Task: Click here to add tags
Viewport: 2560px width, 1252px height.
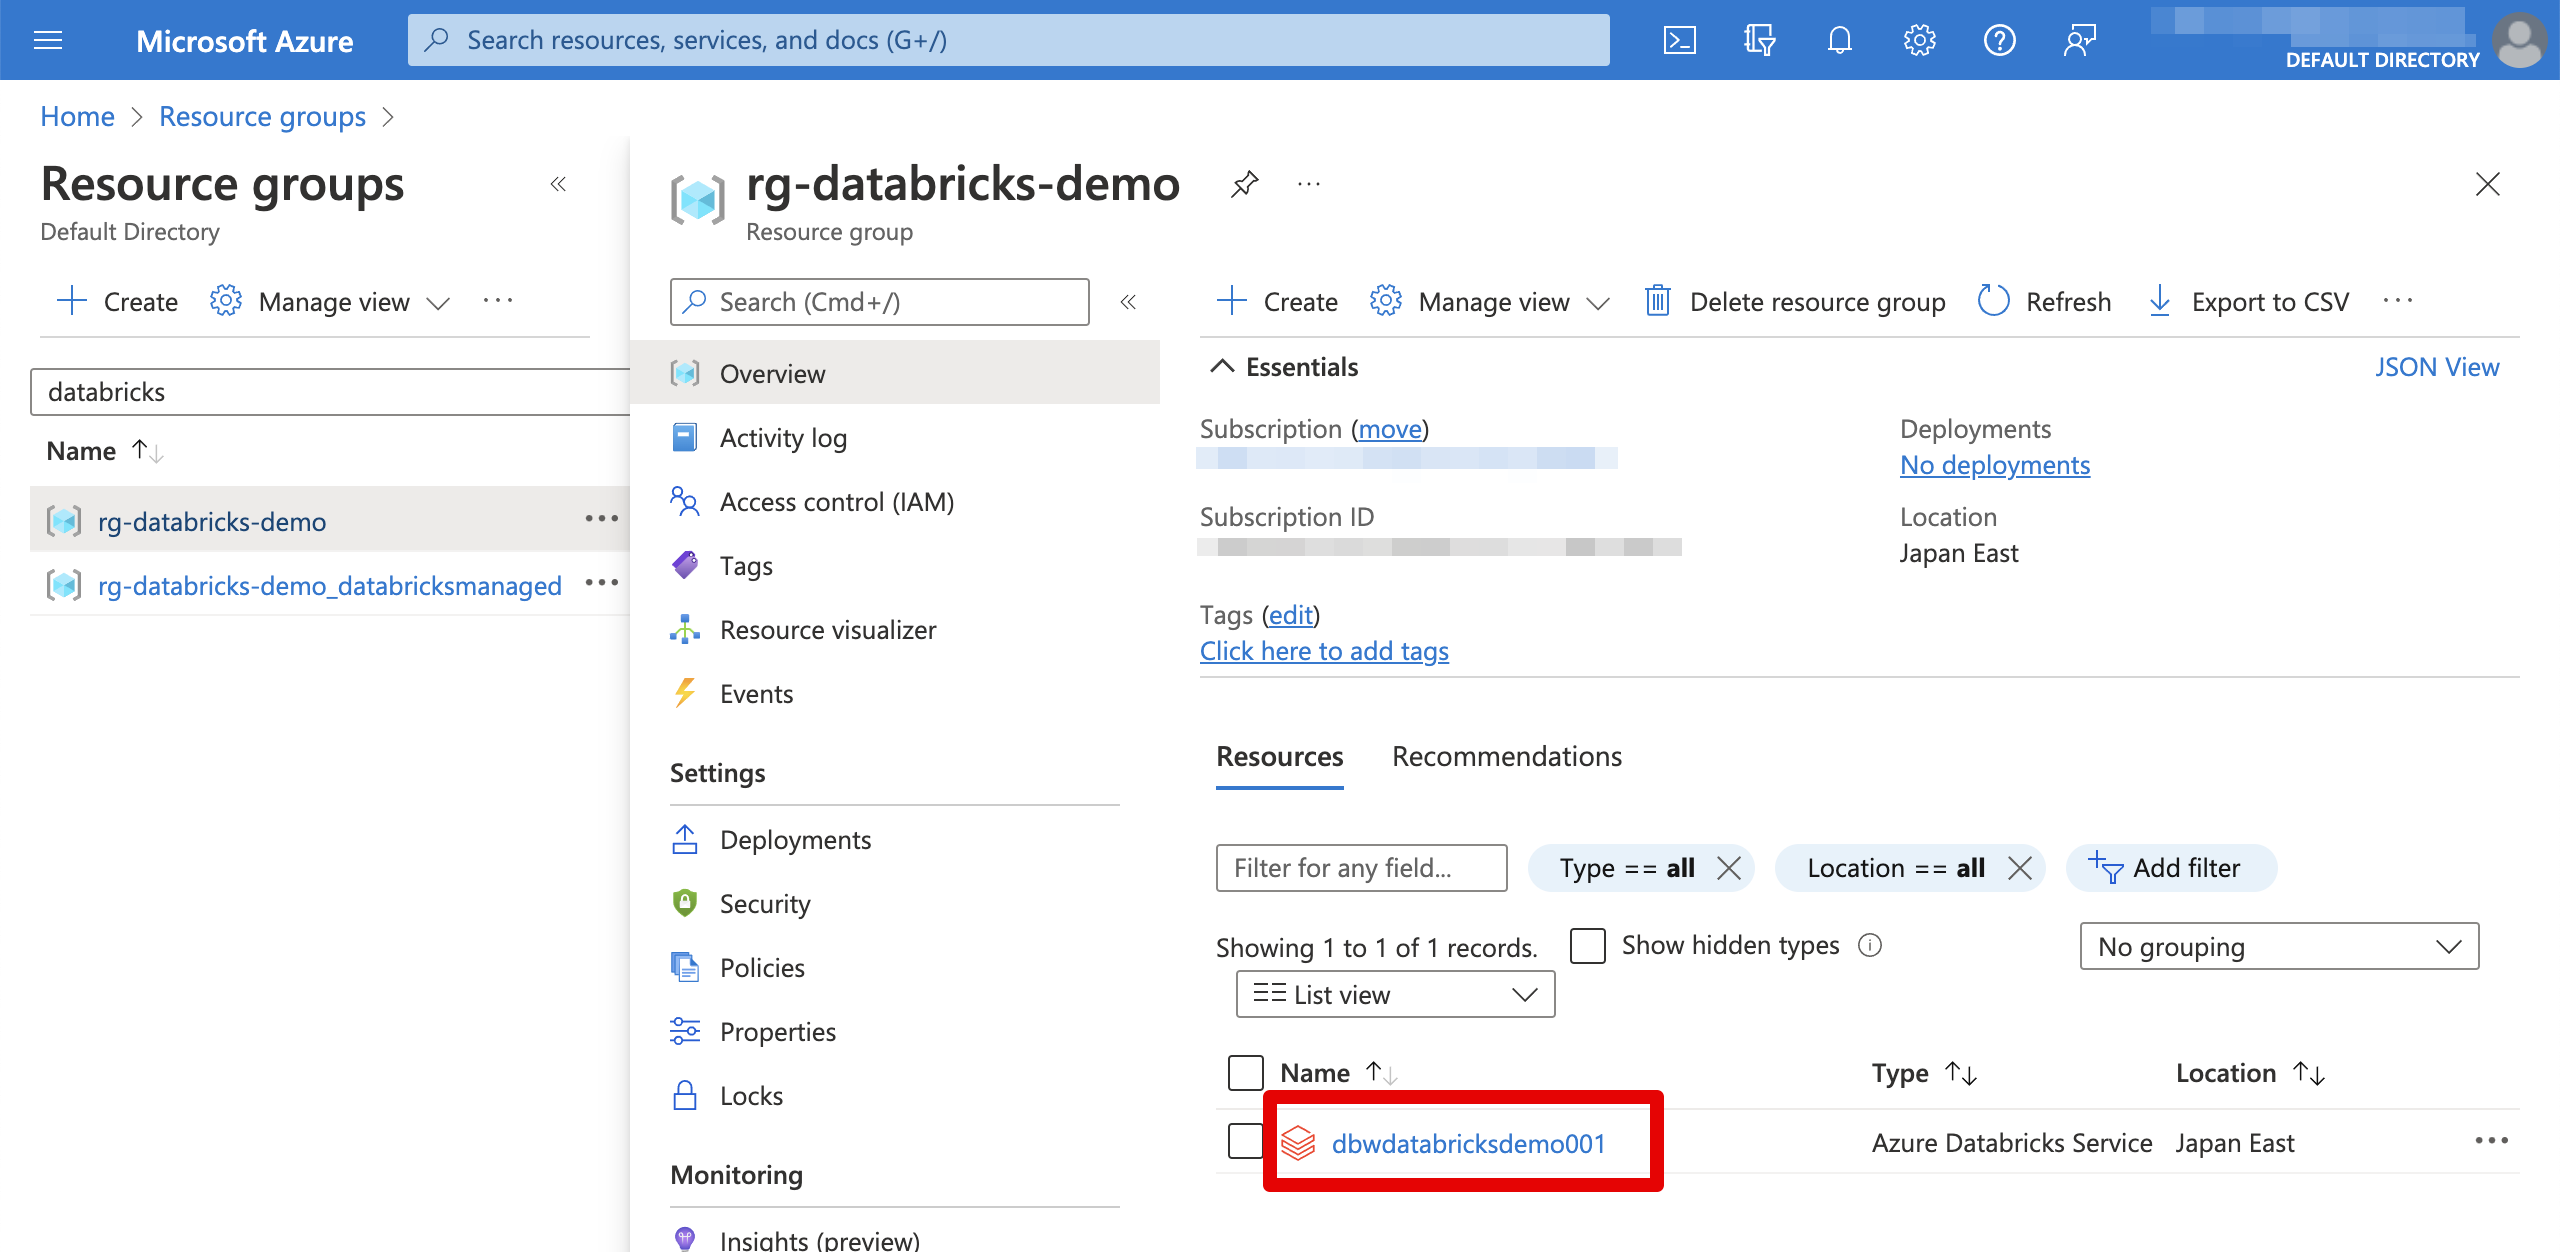Action: 1324,650
